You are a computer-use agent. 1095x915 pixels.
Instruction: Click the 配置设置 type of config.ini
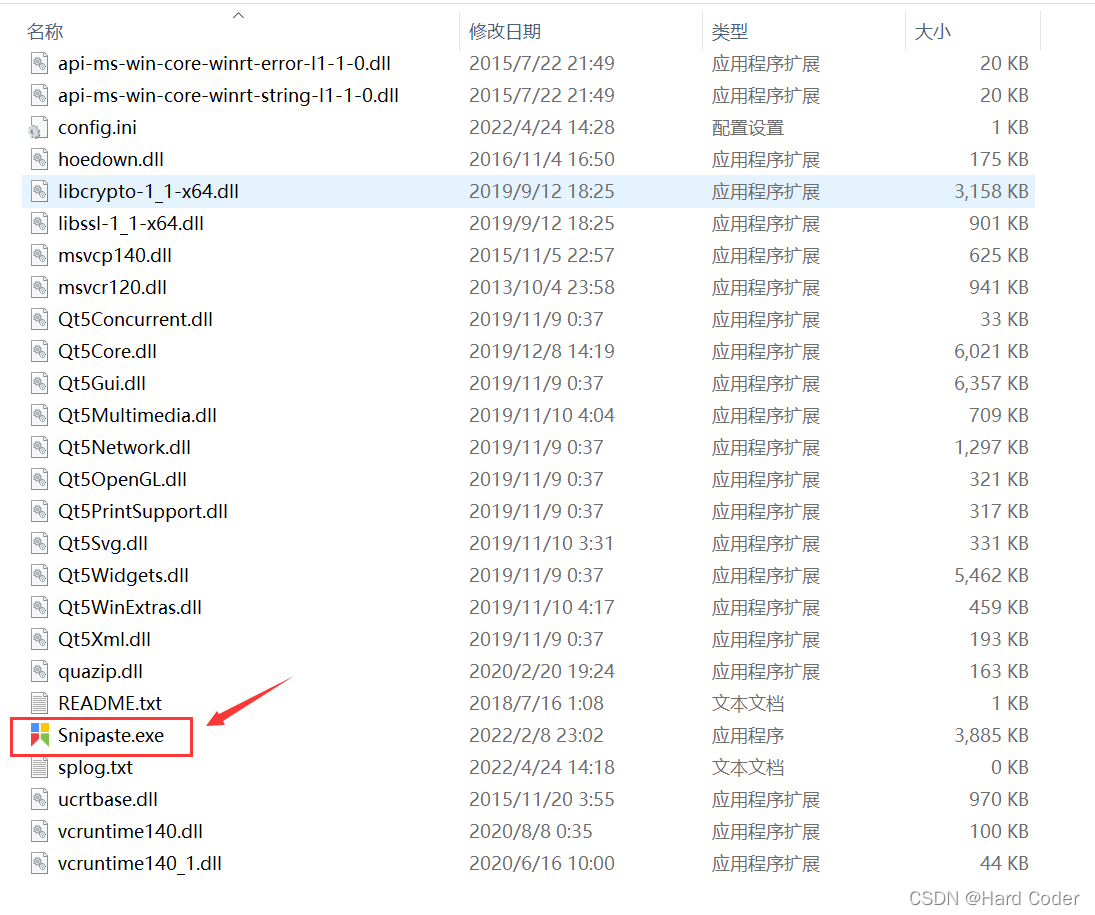[747, 128]
